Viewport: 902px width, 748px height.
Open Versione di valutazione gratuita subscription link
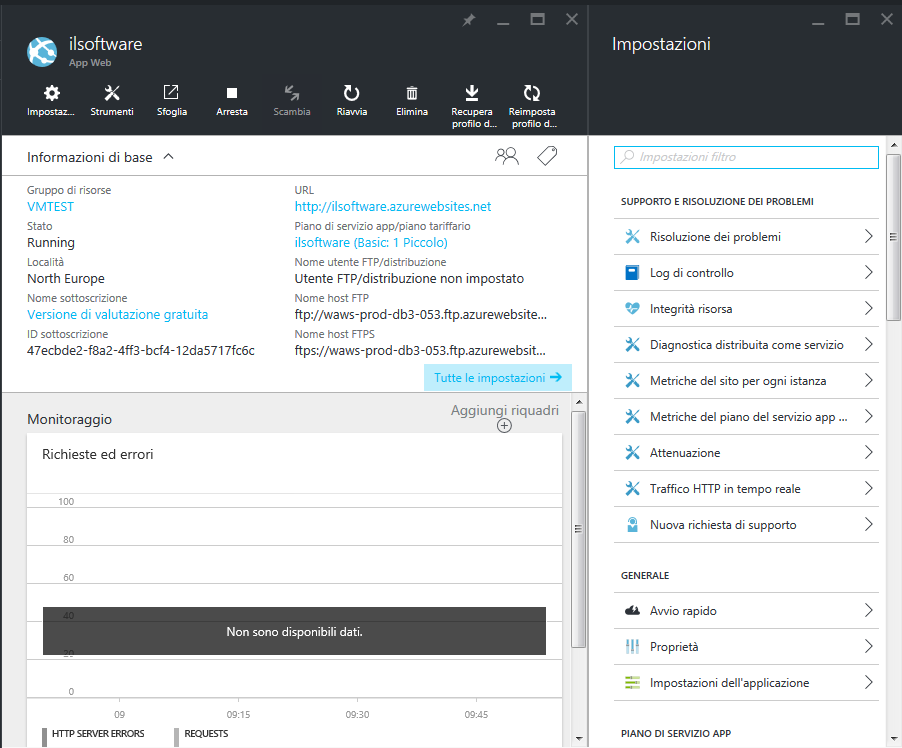coord(117,315)
